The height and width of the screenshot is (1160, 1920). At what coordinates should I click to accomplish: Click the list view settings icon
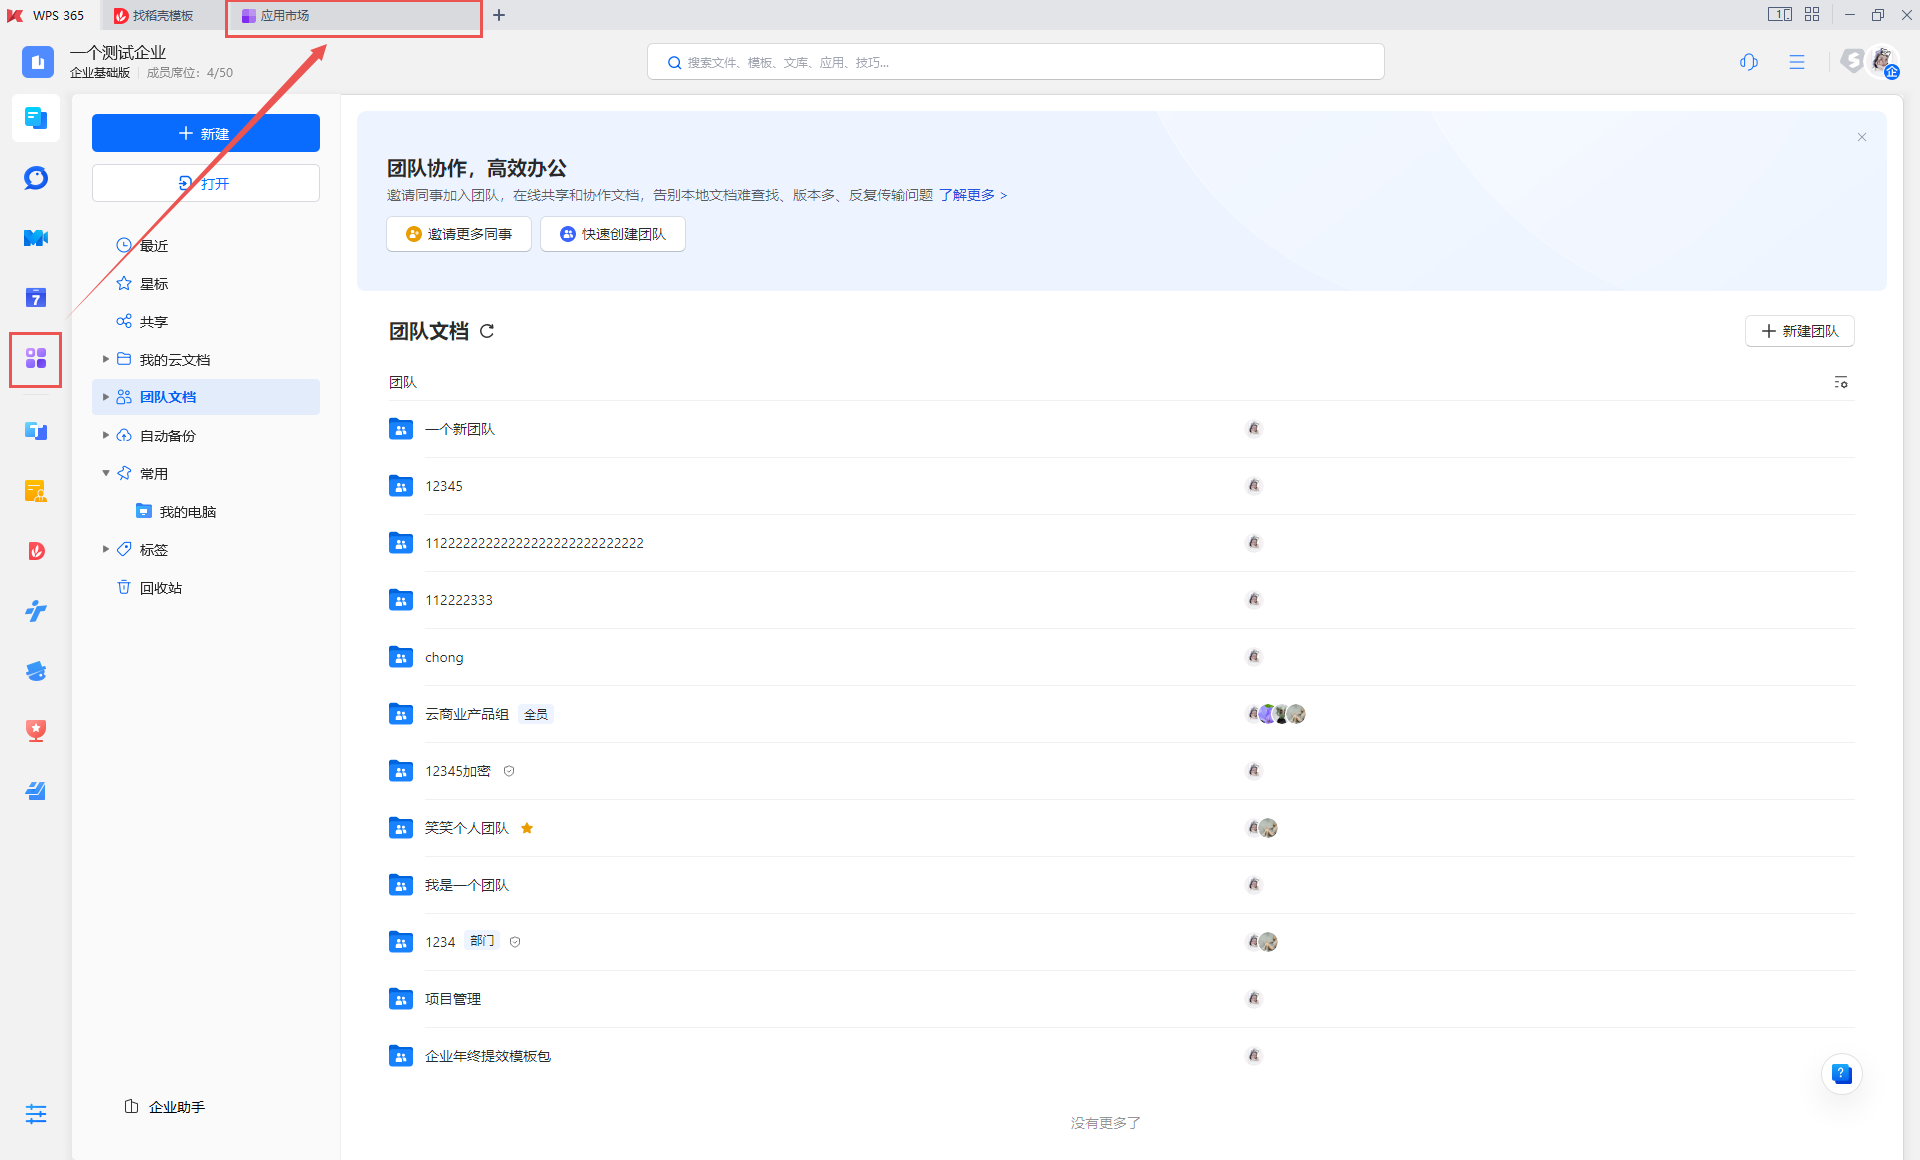1840,382
